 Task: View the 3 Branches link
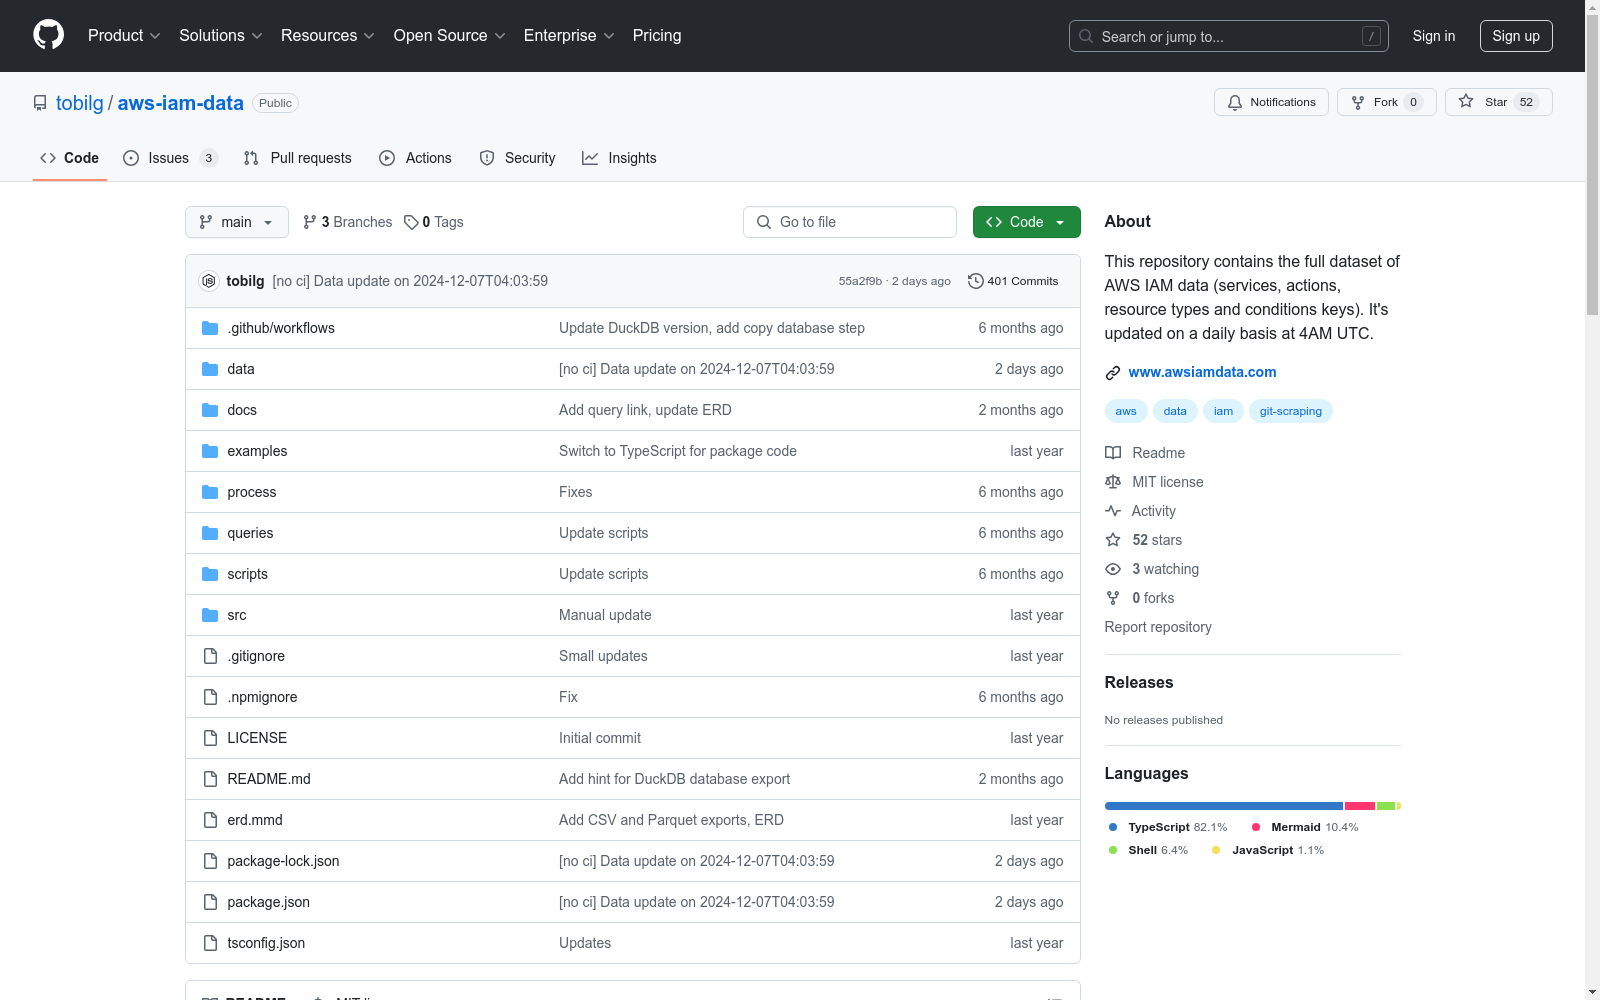click(348, 222)
